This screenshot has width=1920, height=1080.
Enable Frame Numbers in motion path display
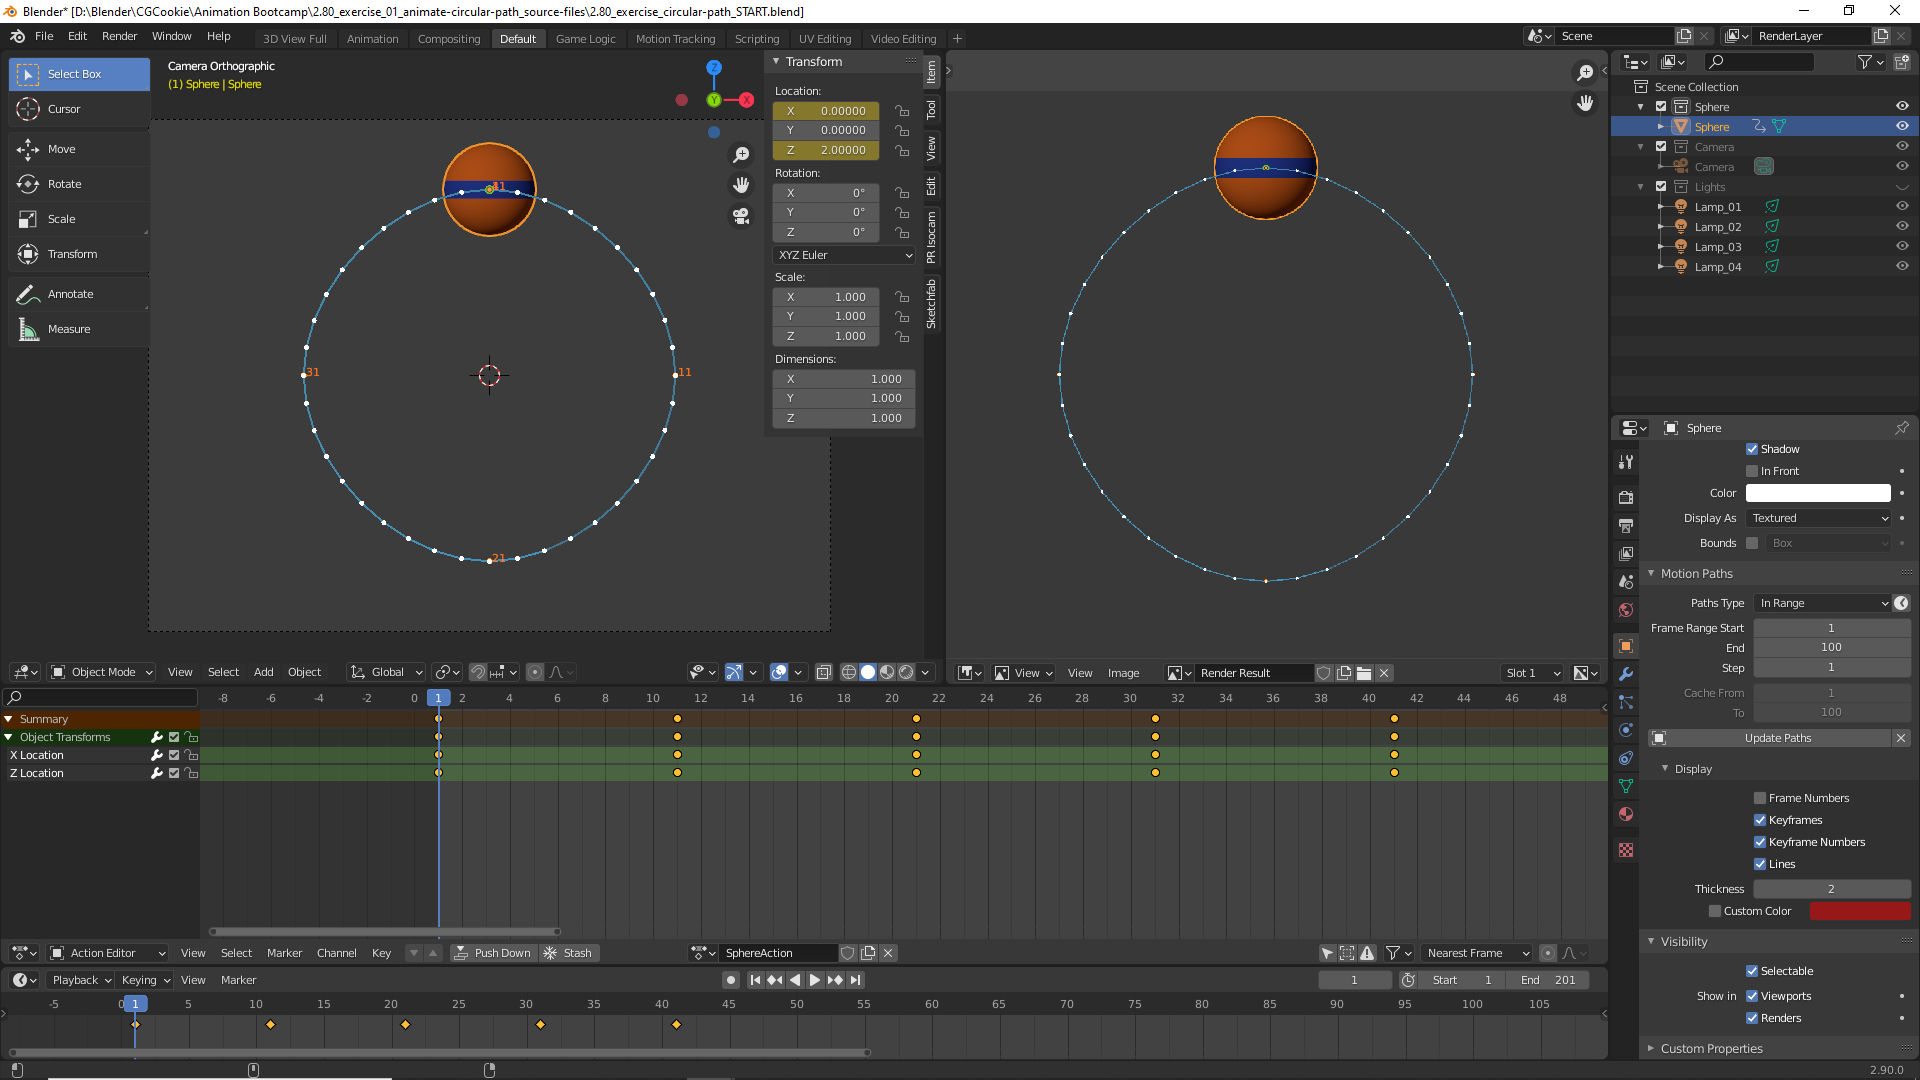(x=1759, y=797)
